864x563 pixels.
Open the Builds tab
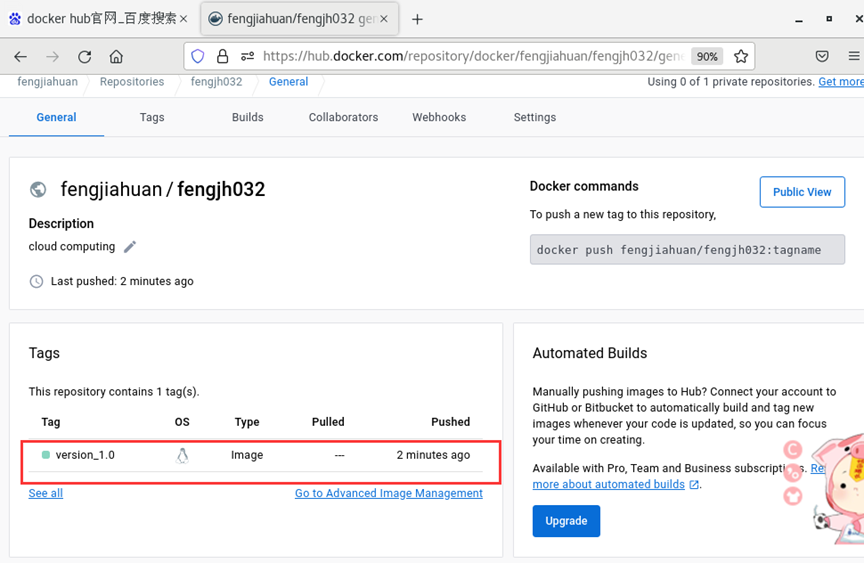click(x=247, y=117)
